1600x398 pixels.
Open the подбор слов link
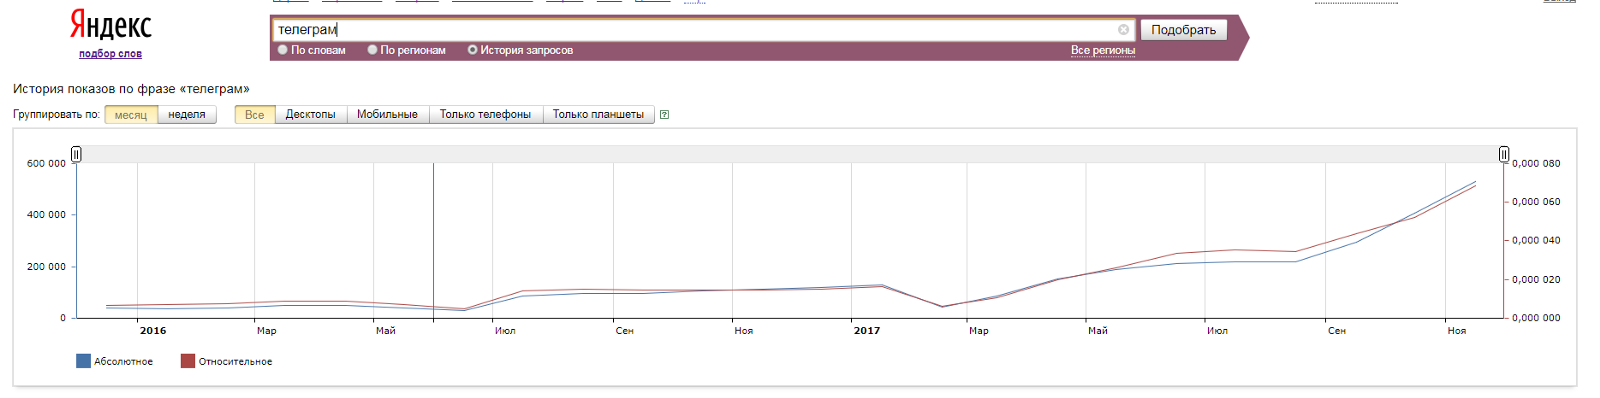click(111, 54)
